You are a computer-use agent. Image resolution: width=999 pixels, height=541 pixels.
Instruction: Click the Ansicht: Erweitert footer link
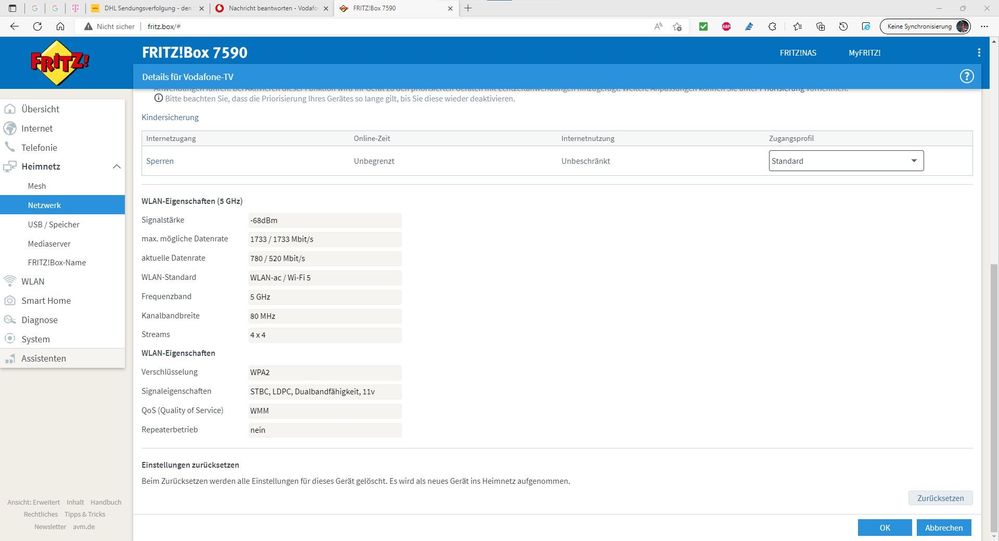point(33,502)
